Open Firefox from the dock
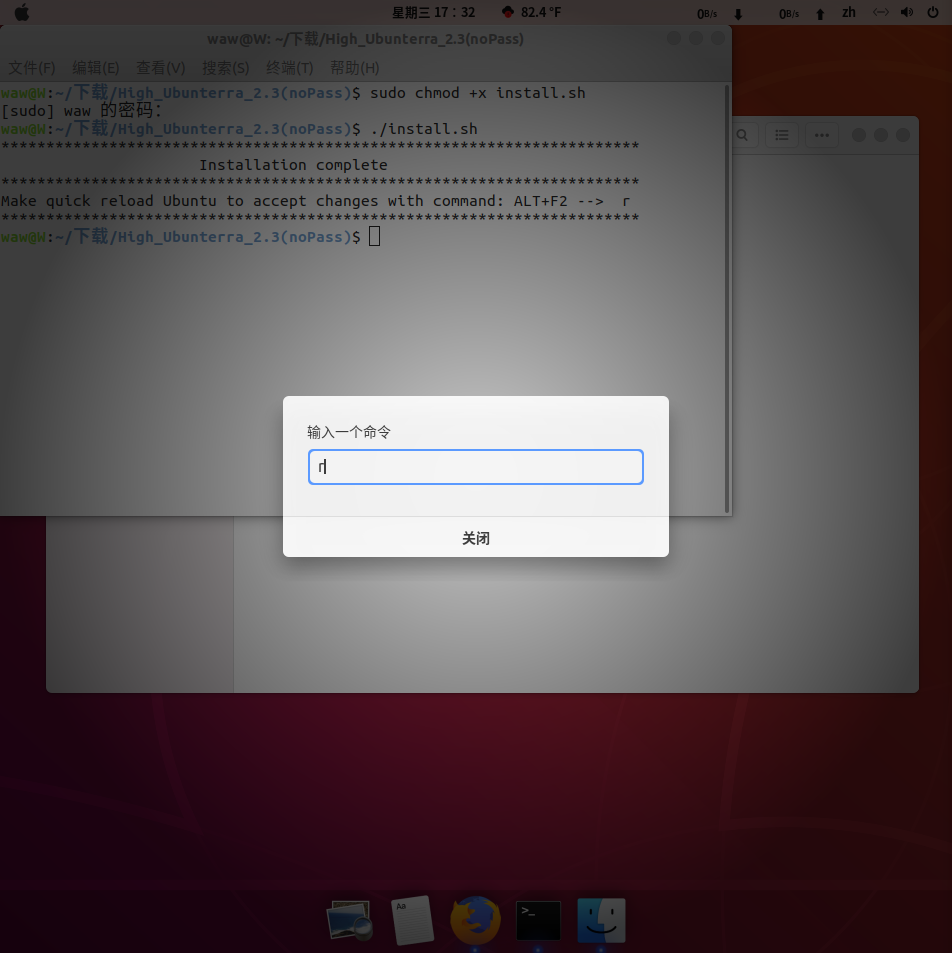This screenshot has width=952, height=953. click(475, 920)
